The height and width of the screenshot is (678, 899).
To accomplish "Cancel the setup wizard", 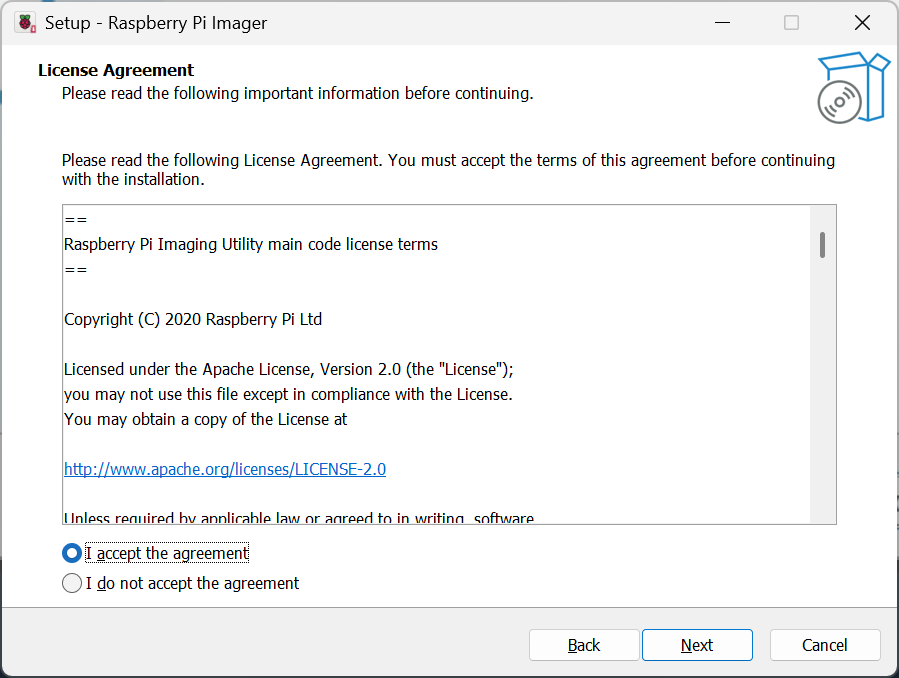I will point(825,645).
